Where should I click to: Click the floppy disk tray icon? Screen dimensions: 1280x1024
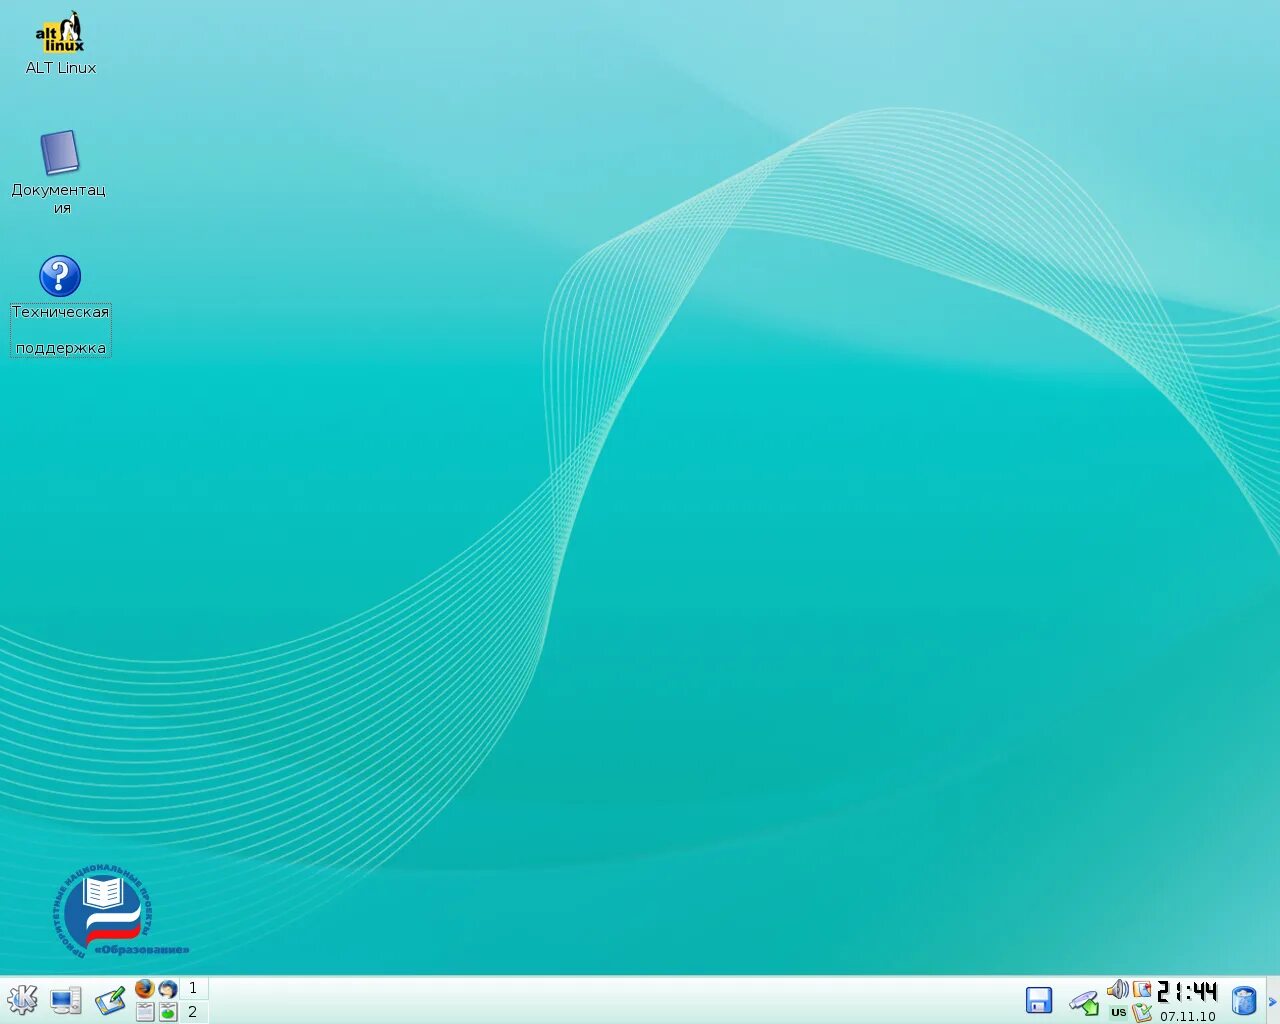[1039, 1000]
